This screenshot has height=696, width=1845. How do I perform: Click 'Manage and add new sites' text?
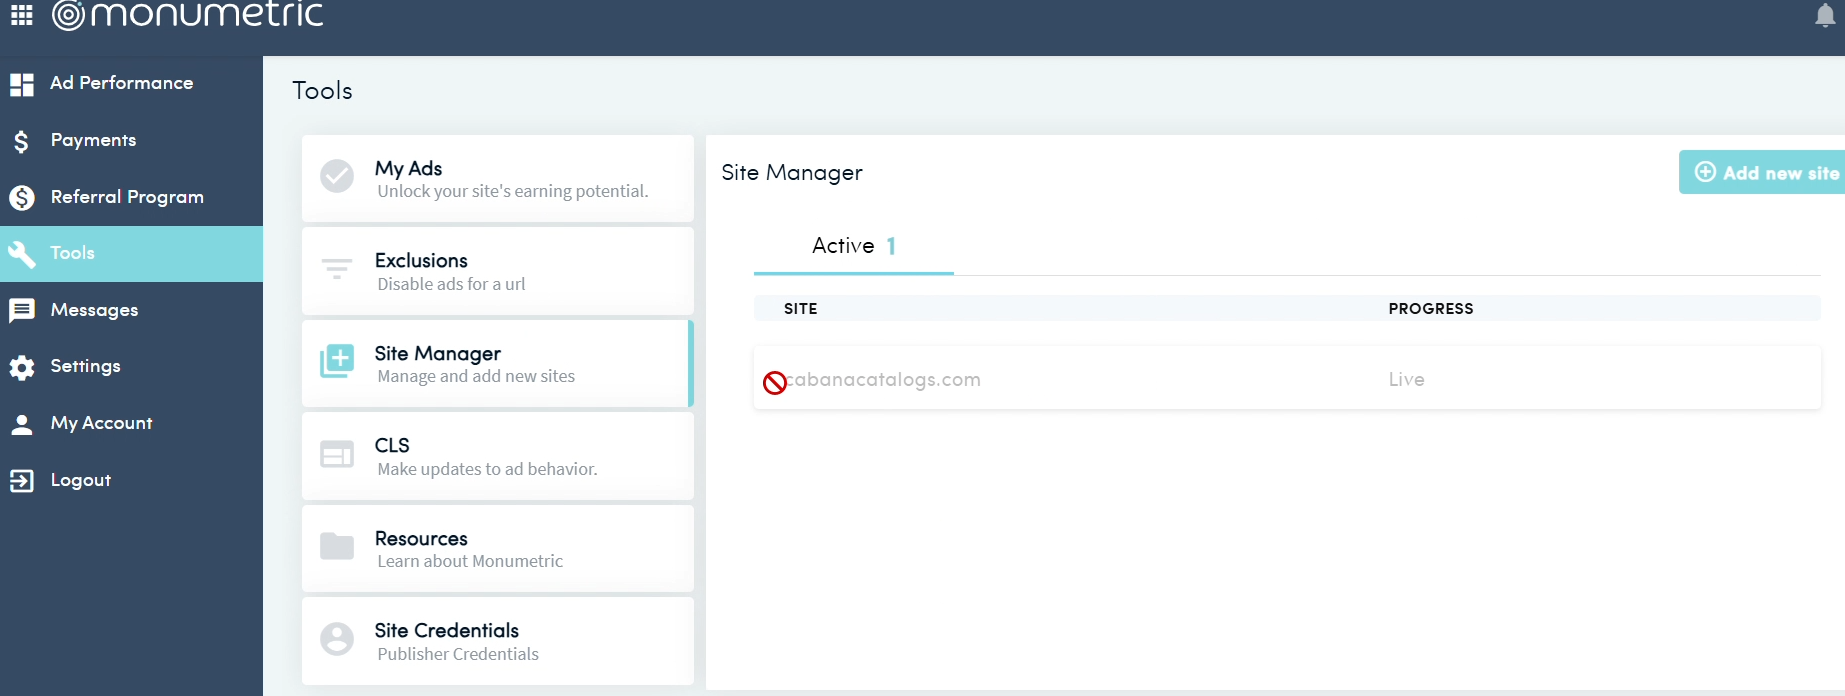(476, 377)
